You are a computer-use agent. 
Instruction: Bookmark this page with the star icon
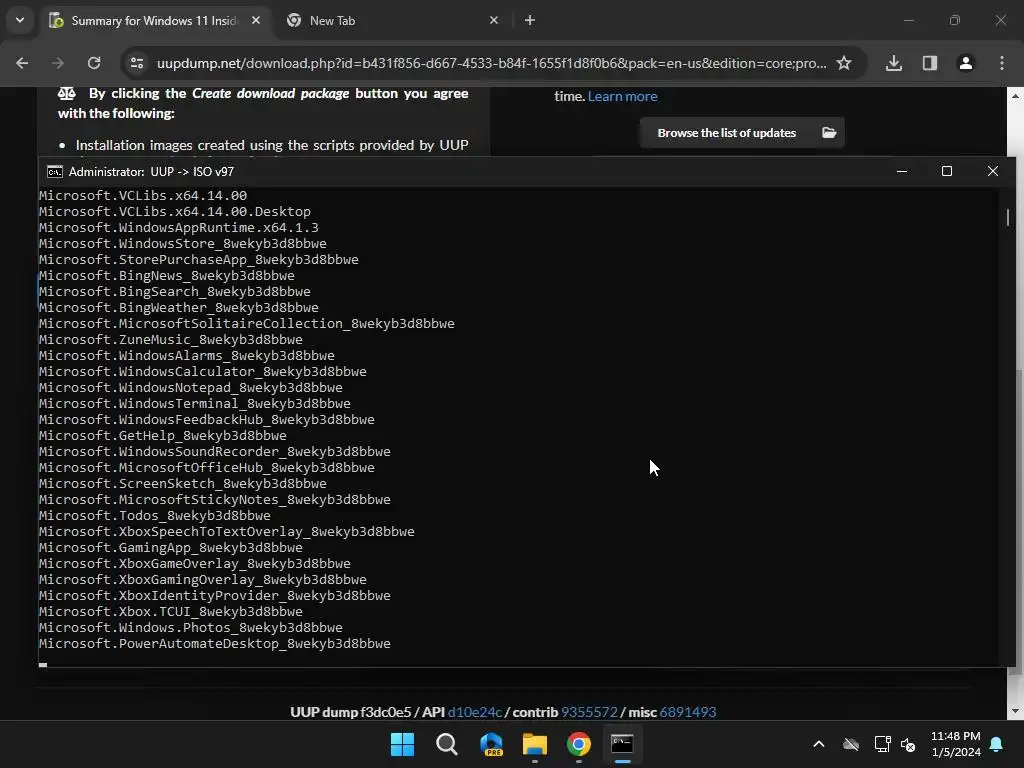pyautogui.click(x=844, y=63)
